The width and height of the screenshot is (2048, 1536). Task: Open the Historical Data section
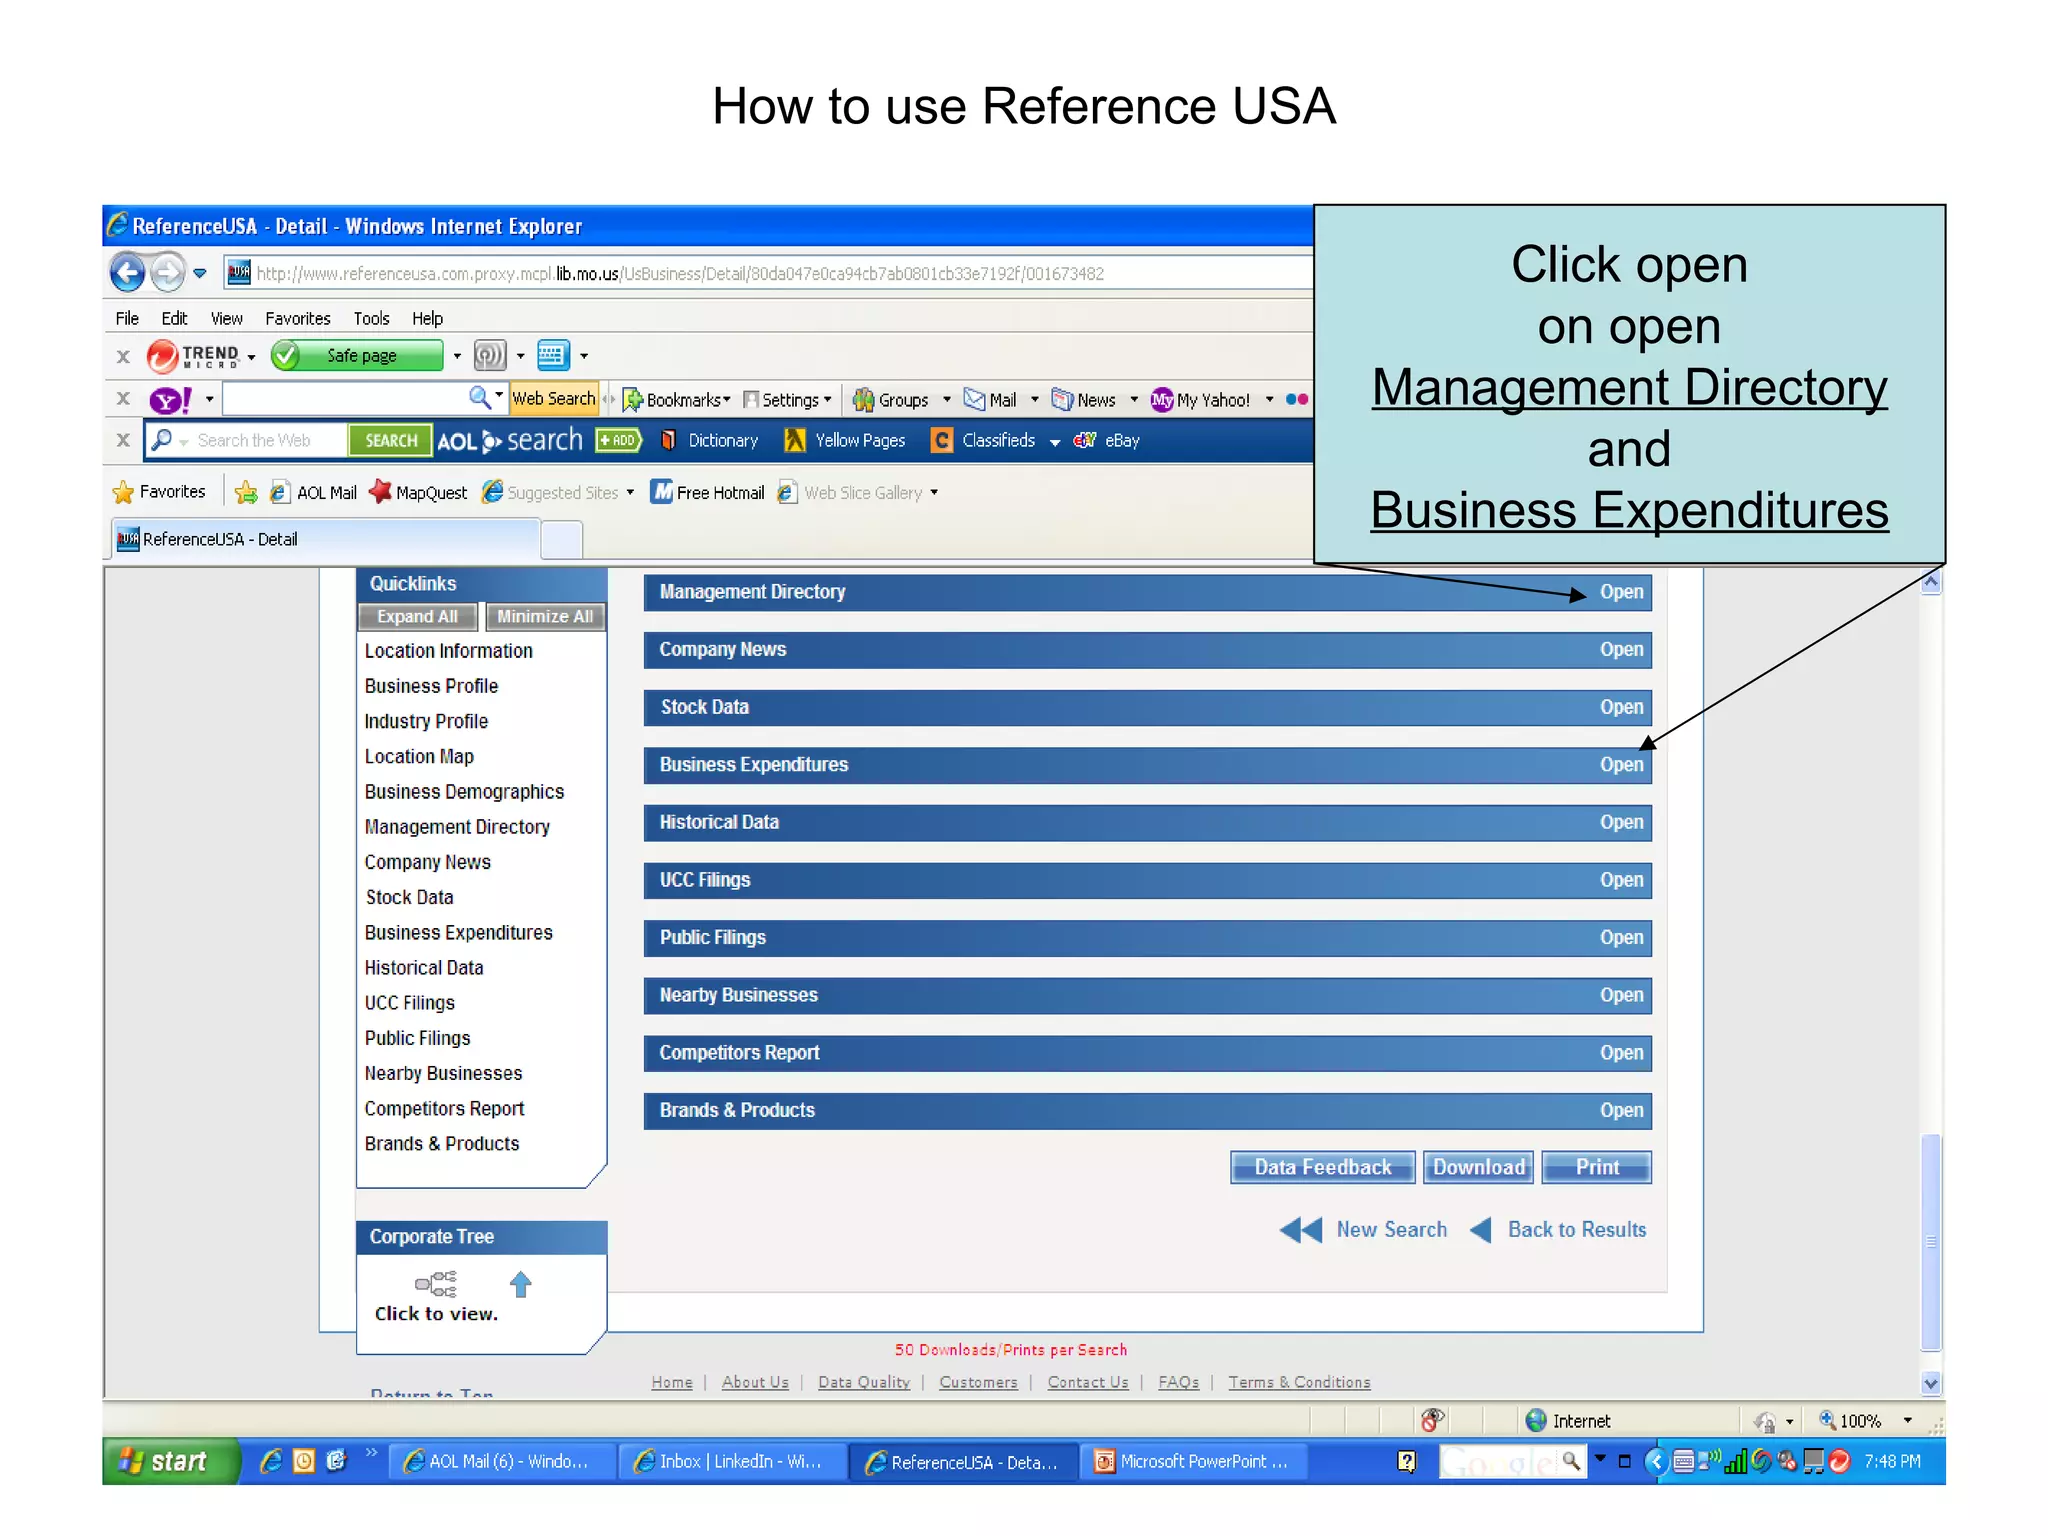click(x=1621, y=822)
